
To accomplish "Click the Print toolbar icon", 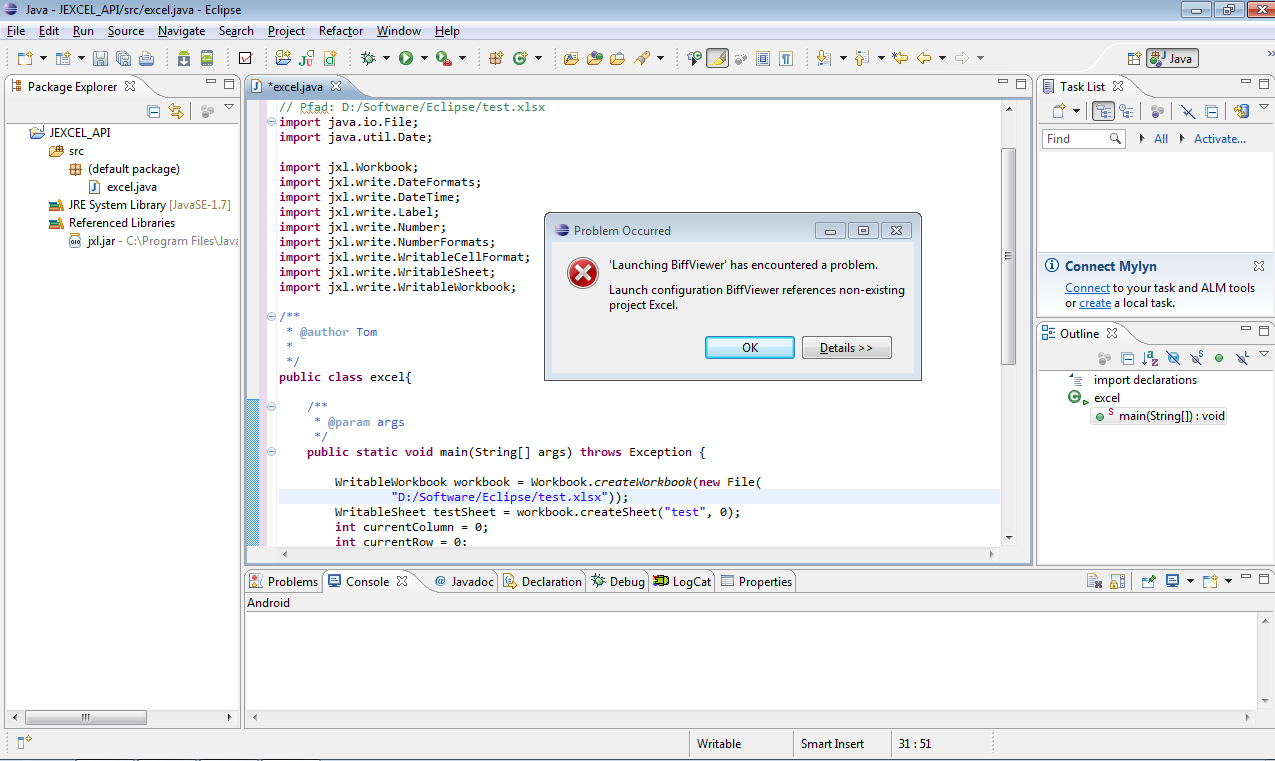I will point(146,58).
